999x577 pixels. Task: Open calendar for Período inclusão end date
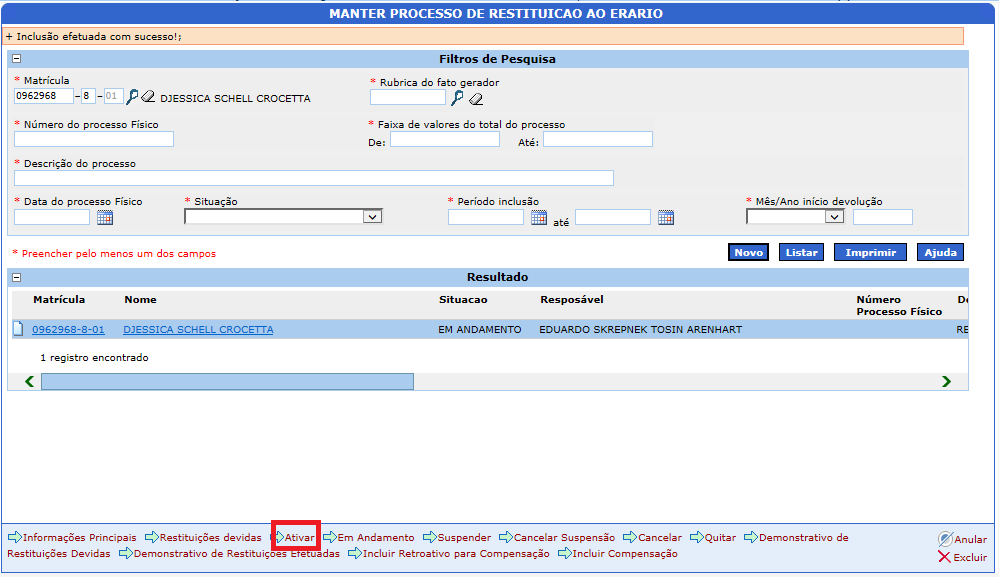coord(666,217)
